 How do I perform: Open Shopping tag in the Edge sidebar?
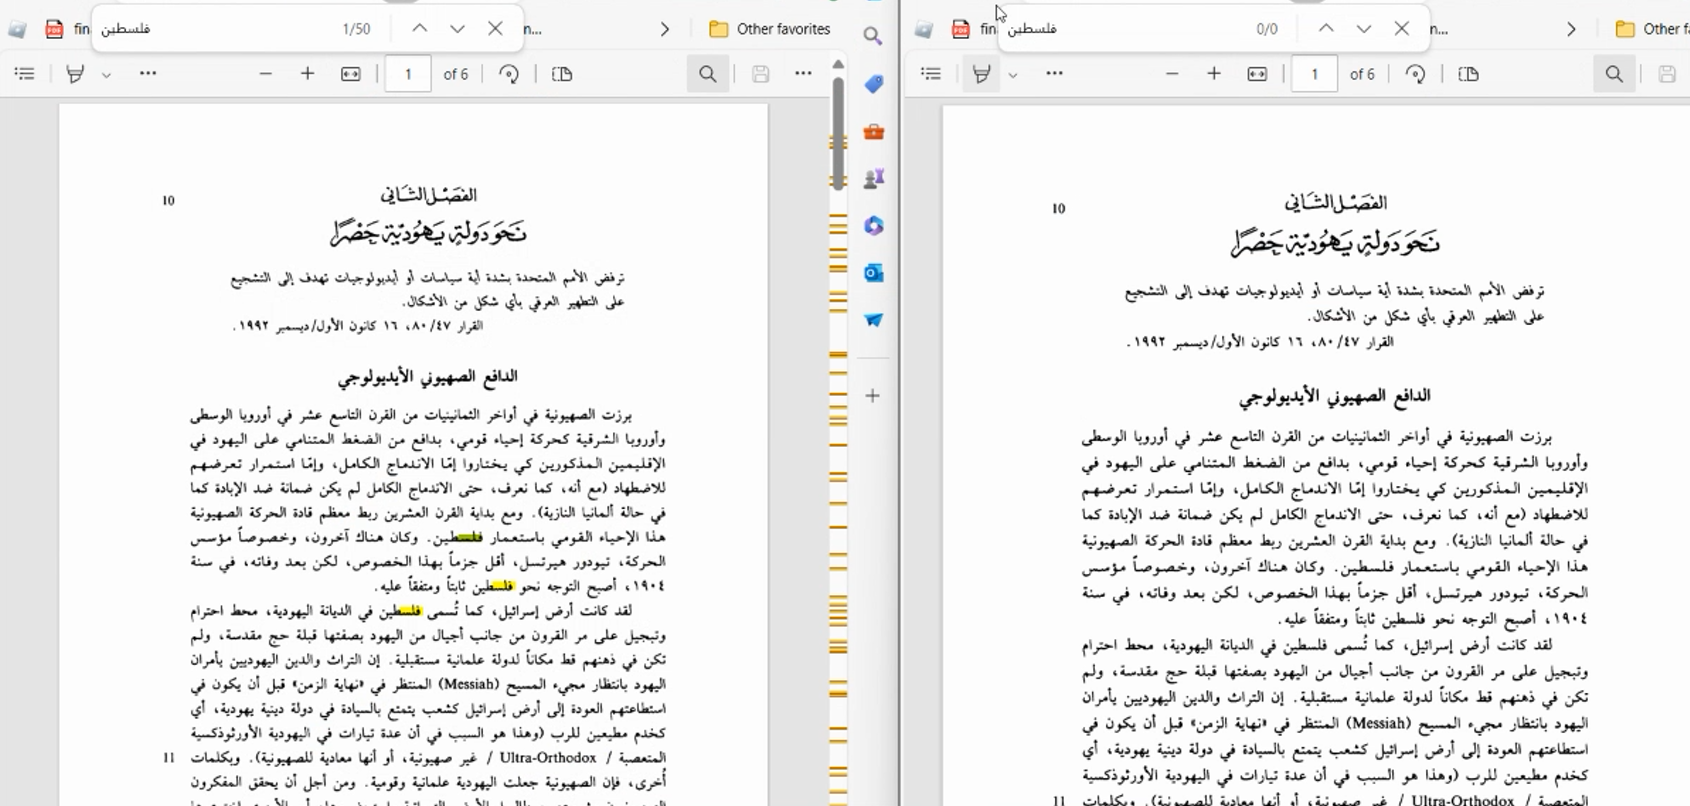[x=873, y=84]
